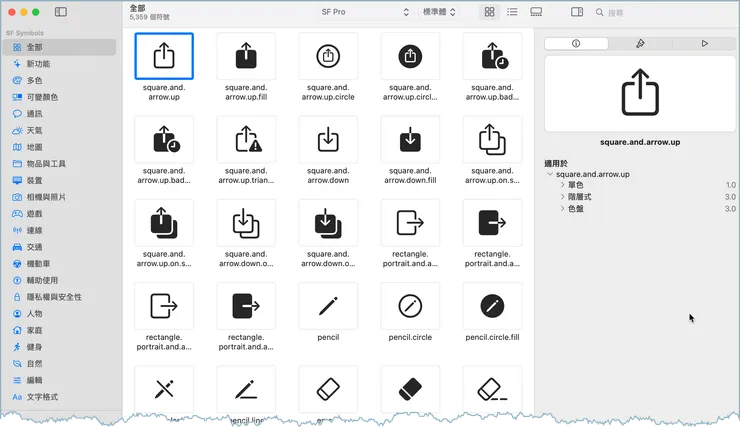Select 人物 in the sidebar

click(59, 314)
